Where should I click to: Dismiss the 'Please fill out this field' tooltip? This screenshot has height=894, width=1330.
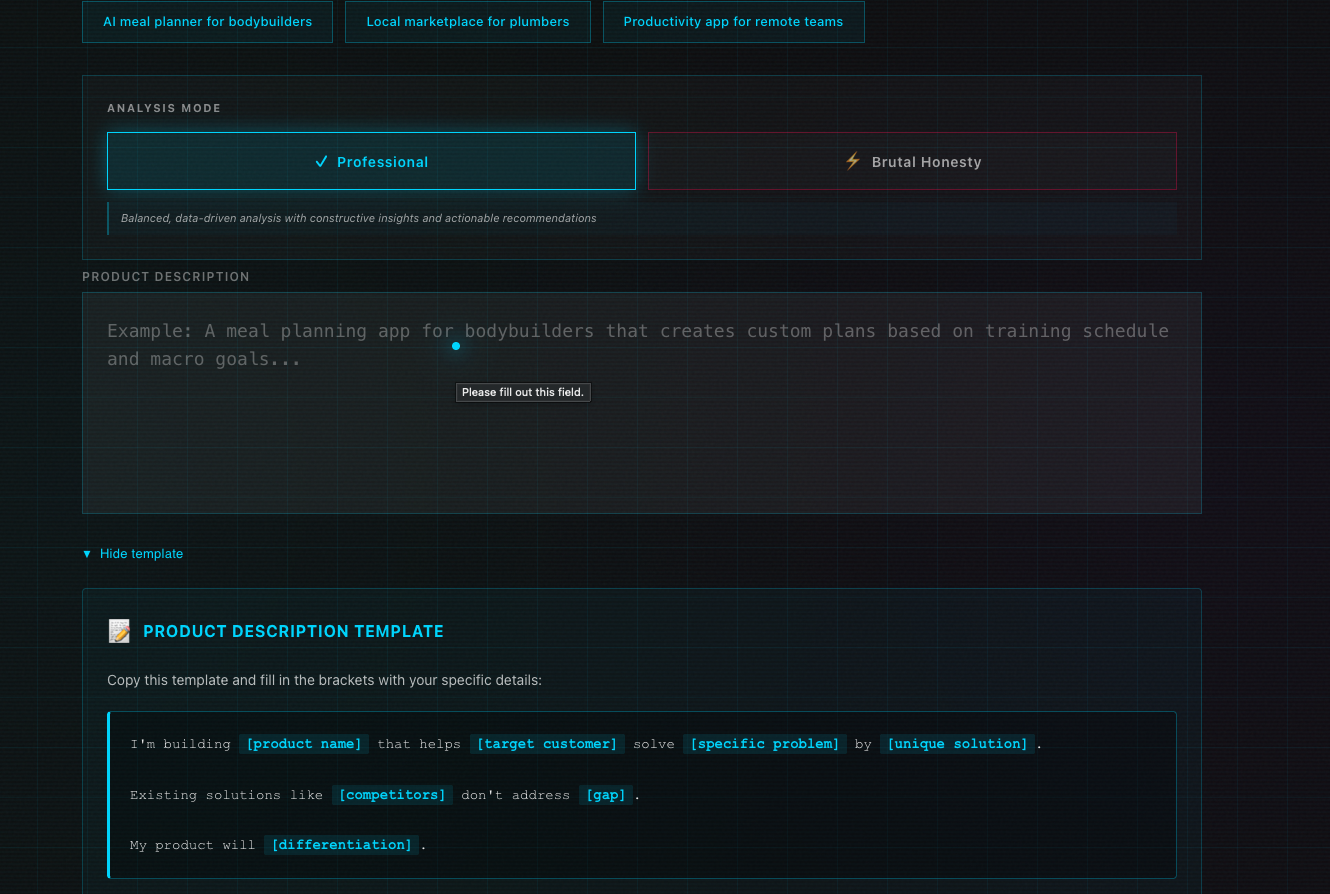click(523, 392)
